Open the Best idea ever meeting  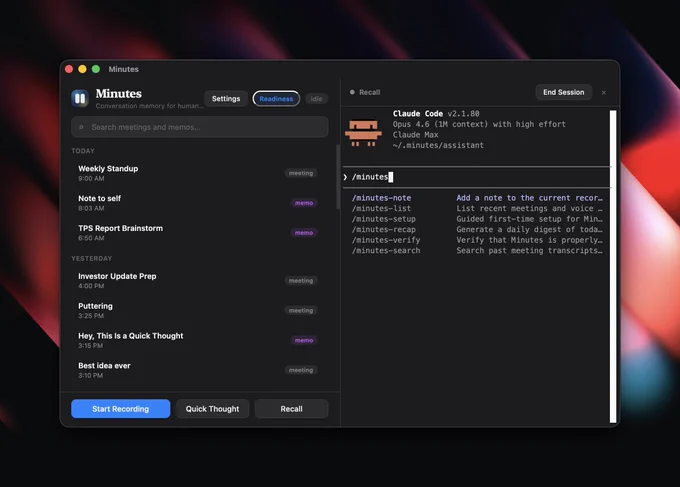tap(199, 370)
